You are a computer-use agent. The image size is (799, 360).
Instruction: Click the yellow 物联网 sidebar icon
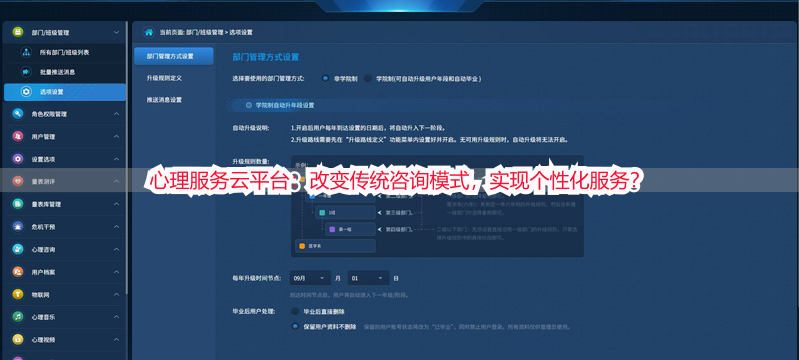point(18,294)
